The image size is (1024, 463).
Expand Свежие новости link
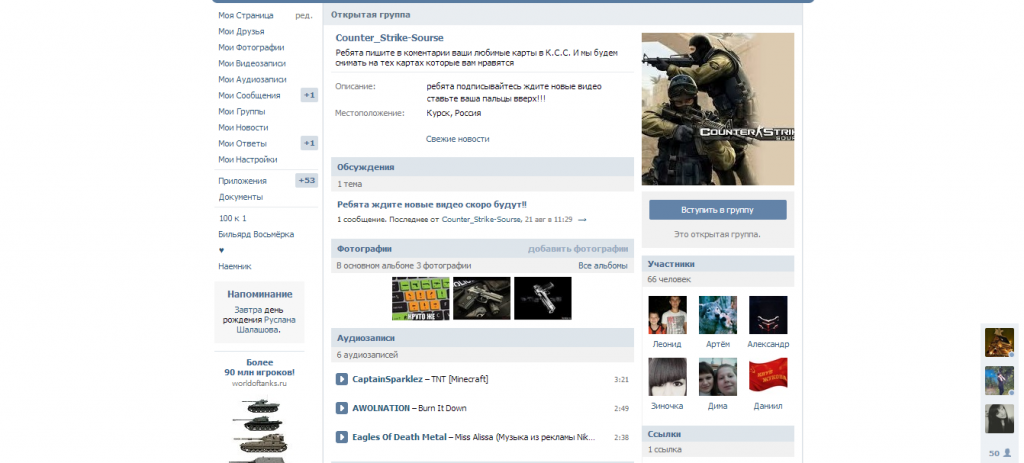[x=457, y=139]
